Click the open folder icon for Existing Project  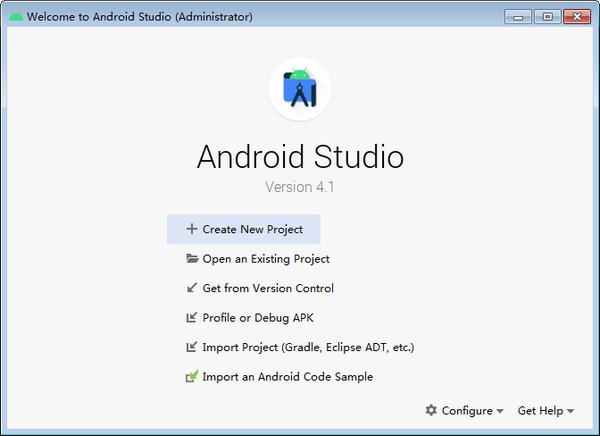click(x=192, y=258)
